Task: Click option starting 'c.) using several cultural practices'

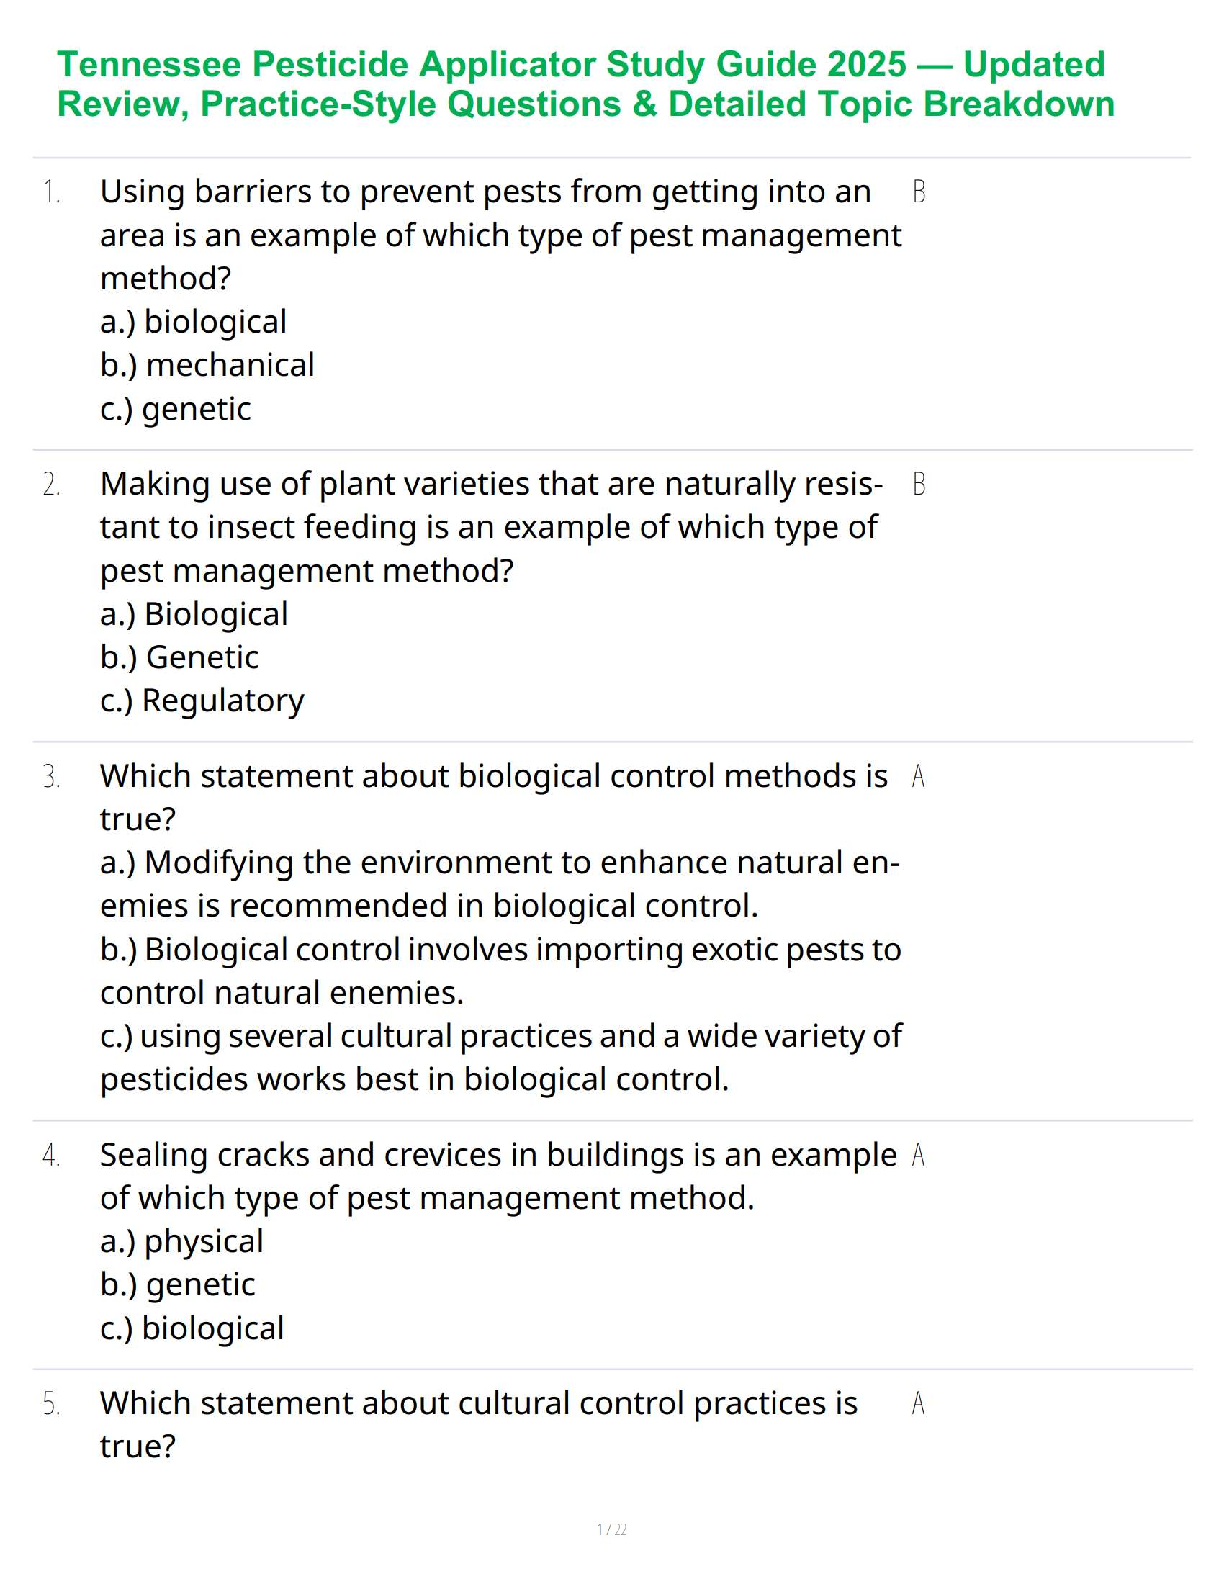Action: 500,1037
